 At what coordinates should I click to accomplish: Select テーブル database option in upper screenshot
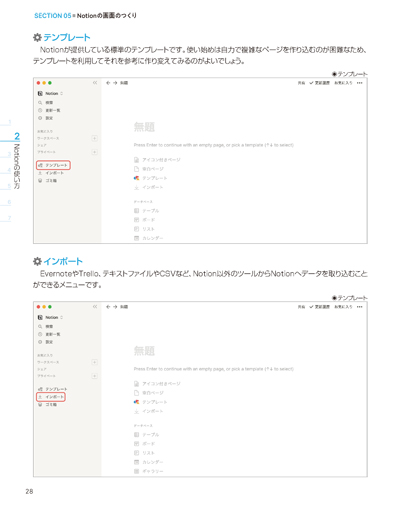(147, 211)
